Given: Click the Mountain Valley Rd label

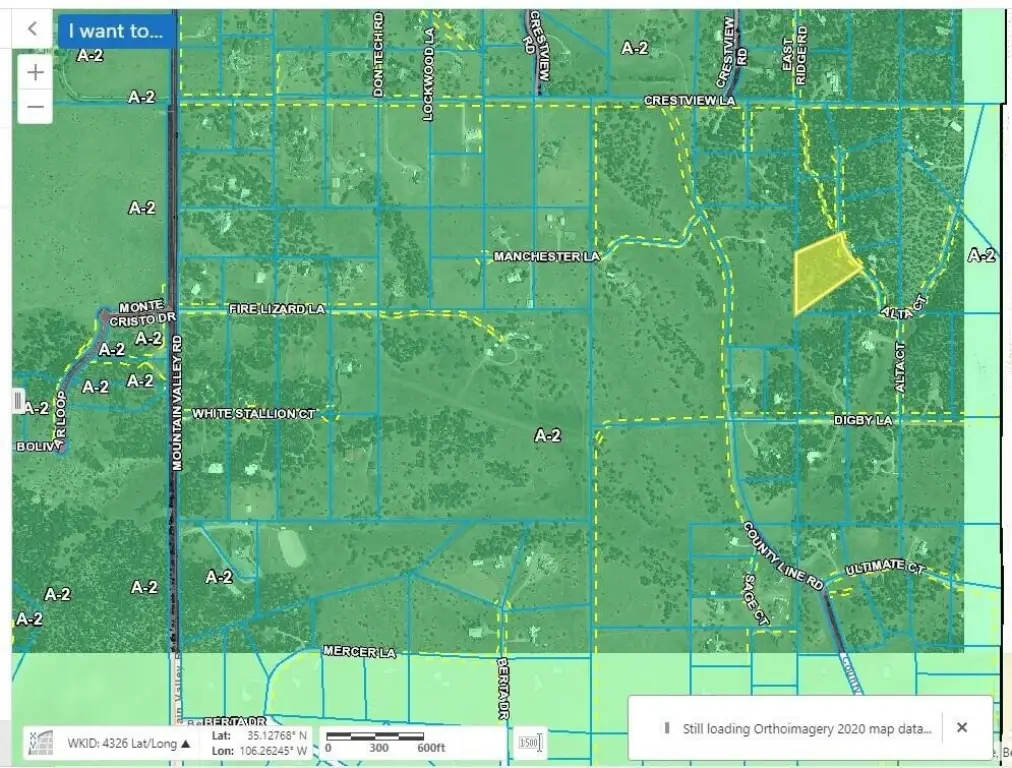Looking at the screenshot, I should click(177, 402).
